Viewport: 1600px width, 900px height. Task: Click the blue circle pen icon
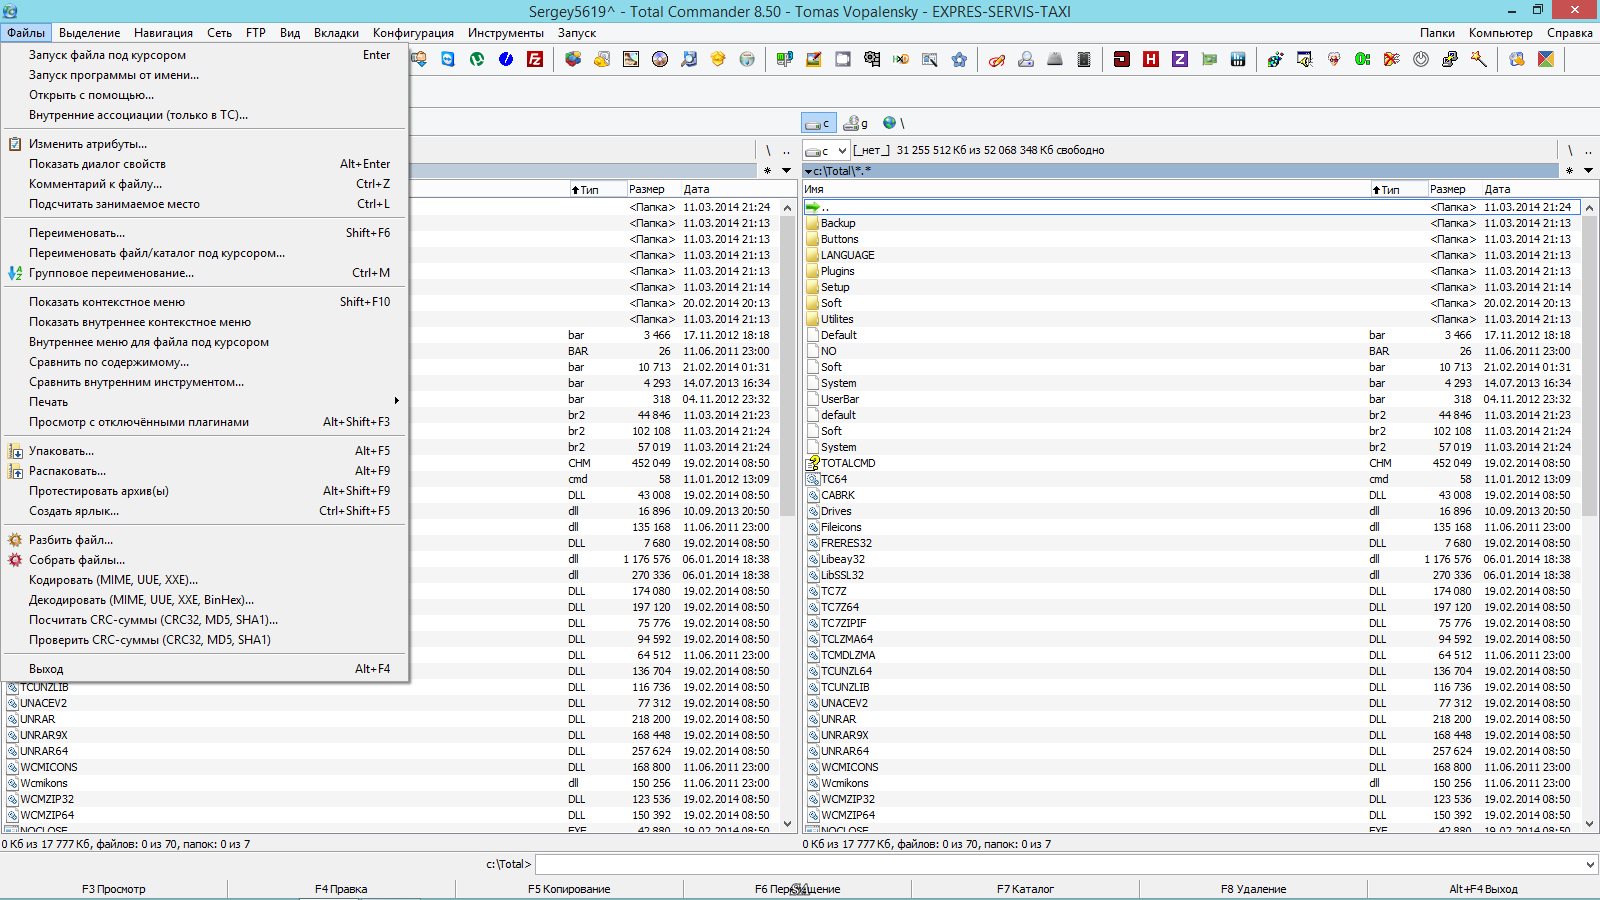(506, 59)
